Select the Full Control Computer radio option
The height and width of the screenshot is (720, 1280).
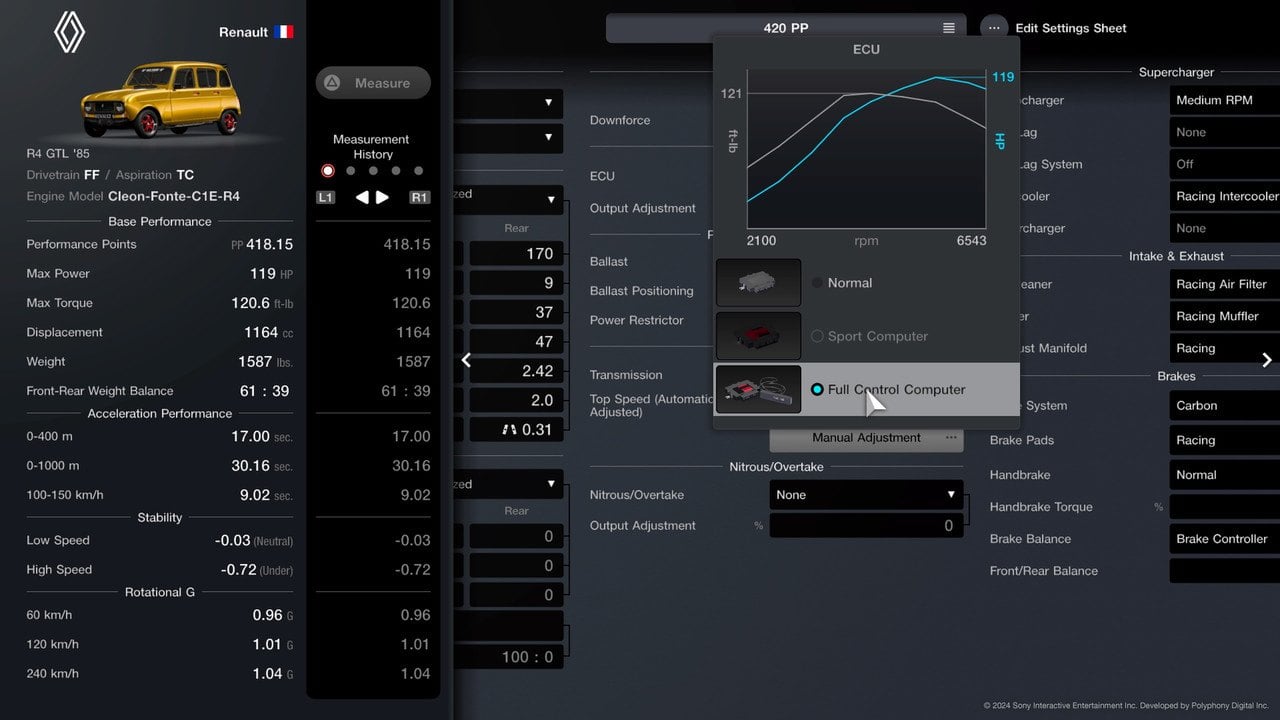(817, 389)
